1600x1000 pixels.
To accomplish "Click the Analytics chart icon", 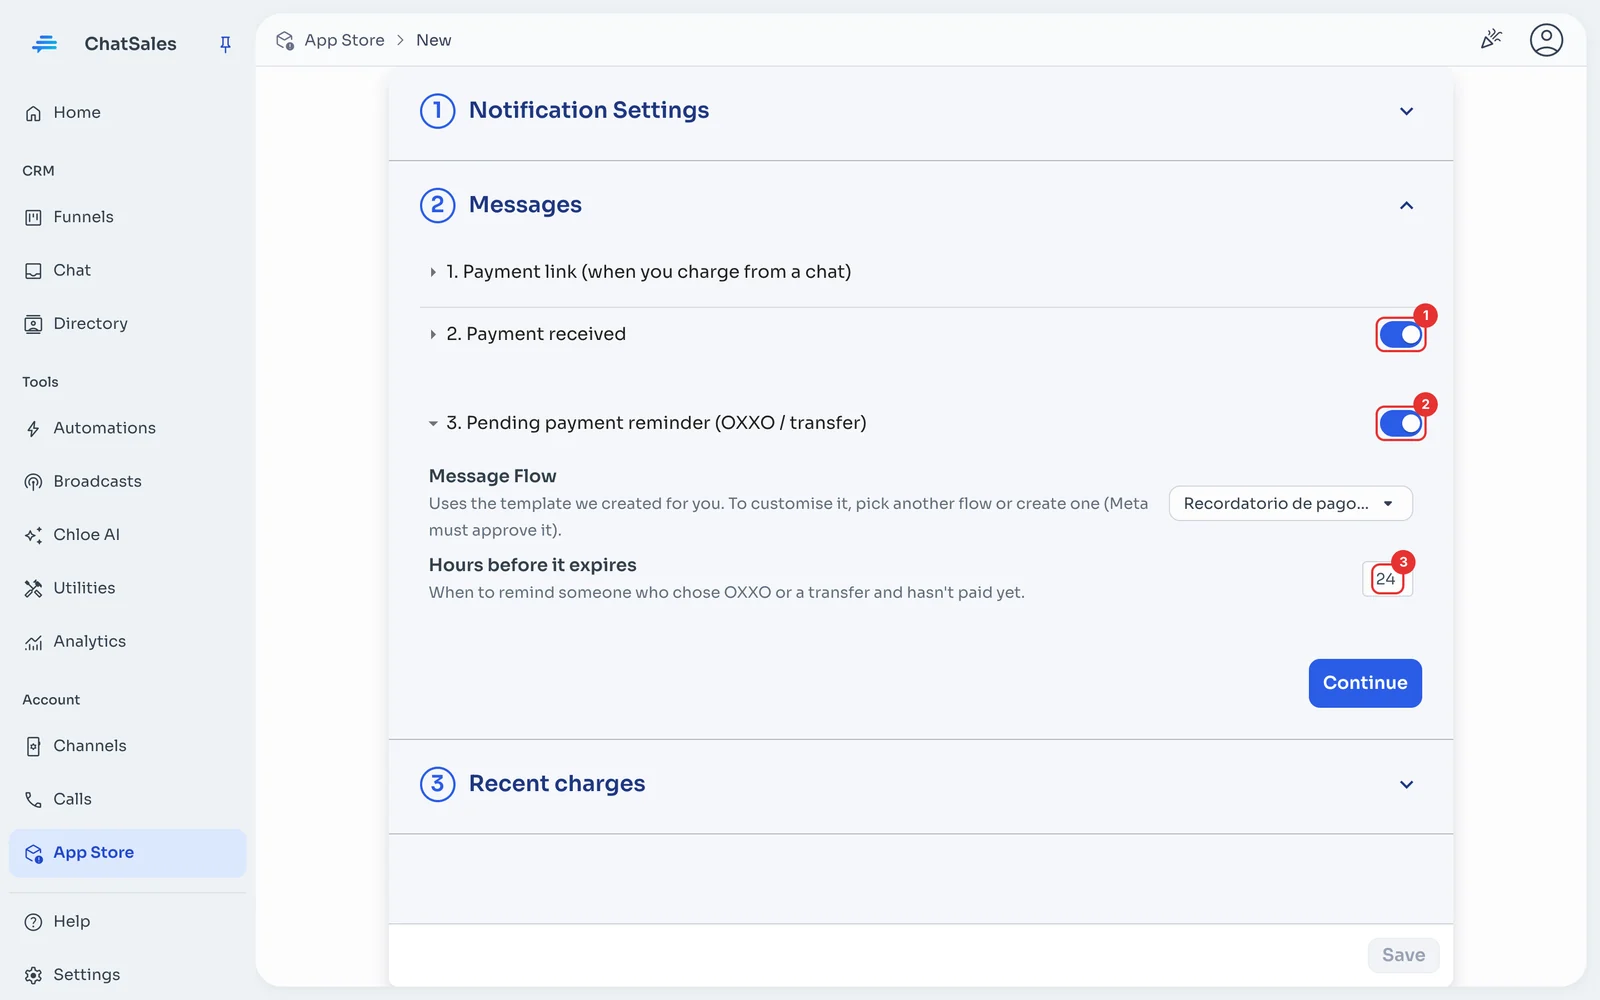I will point(33,642).
